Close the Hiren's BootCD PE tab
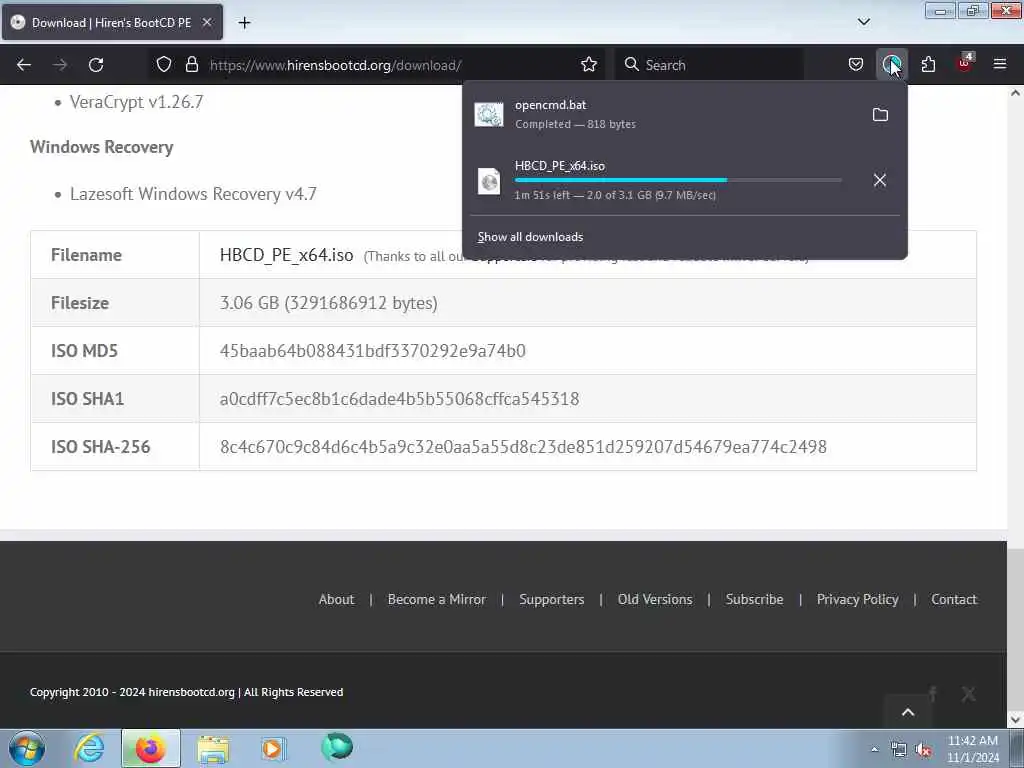 point(207,22)
